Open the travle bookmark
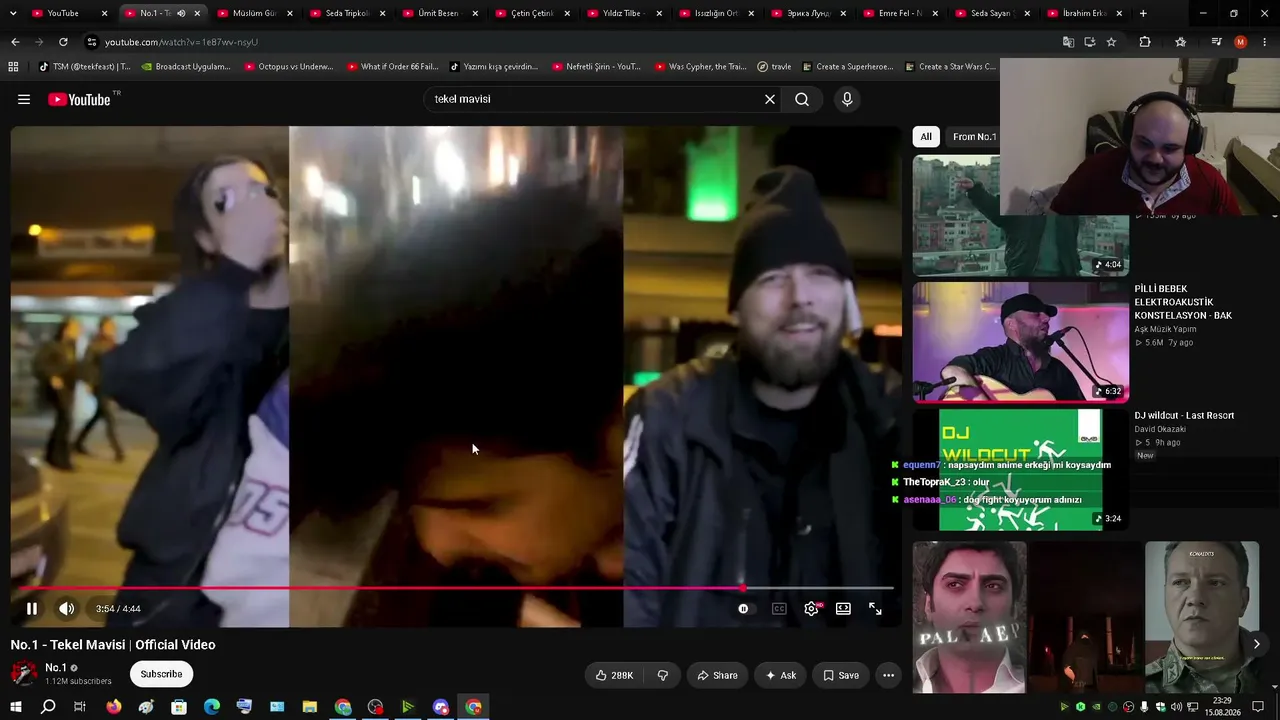The width and height of the screenshot is (1280, 720). pos(774,67)
